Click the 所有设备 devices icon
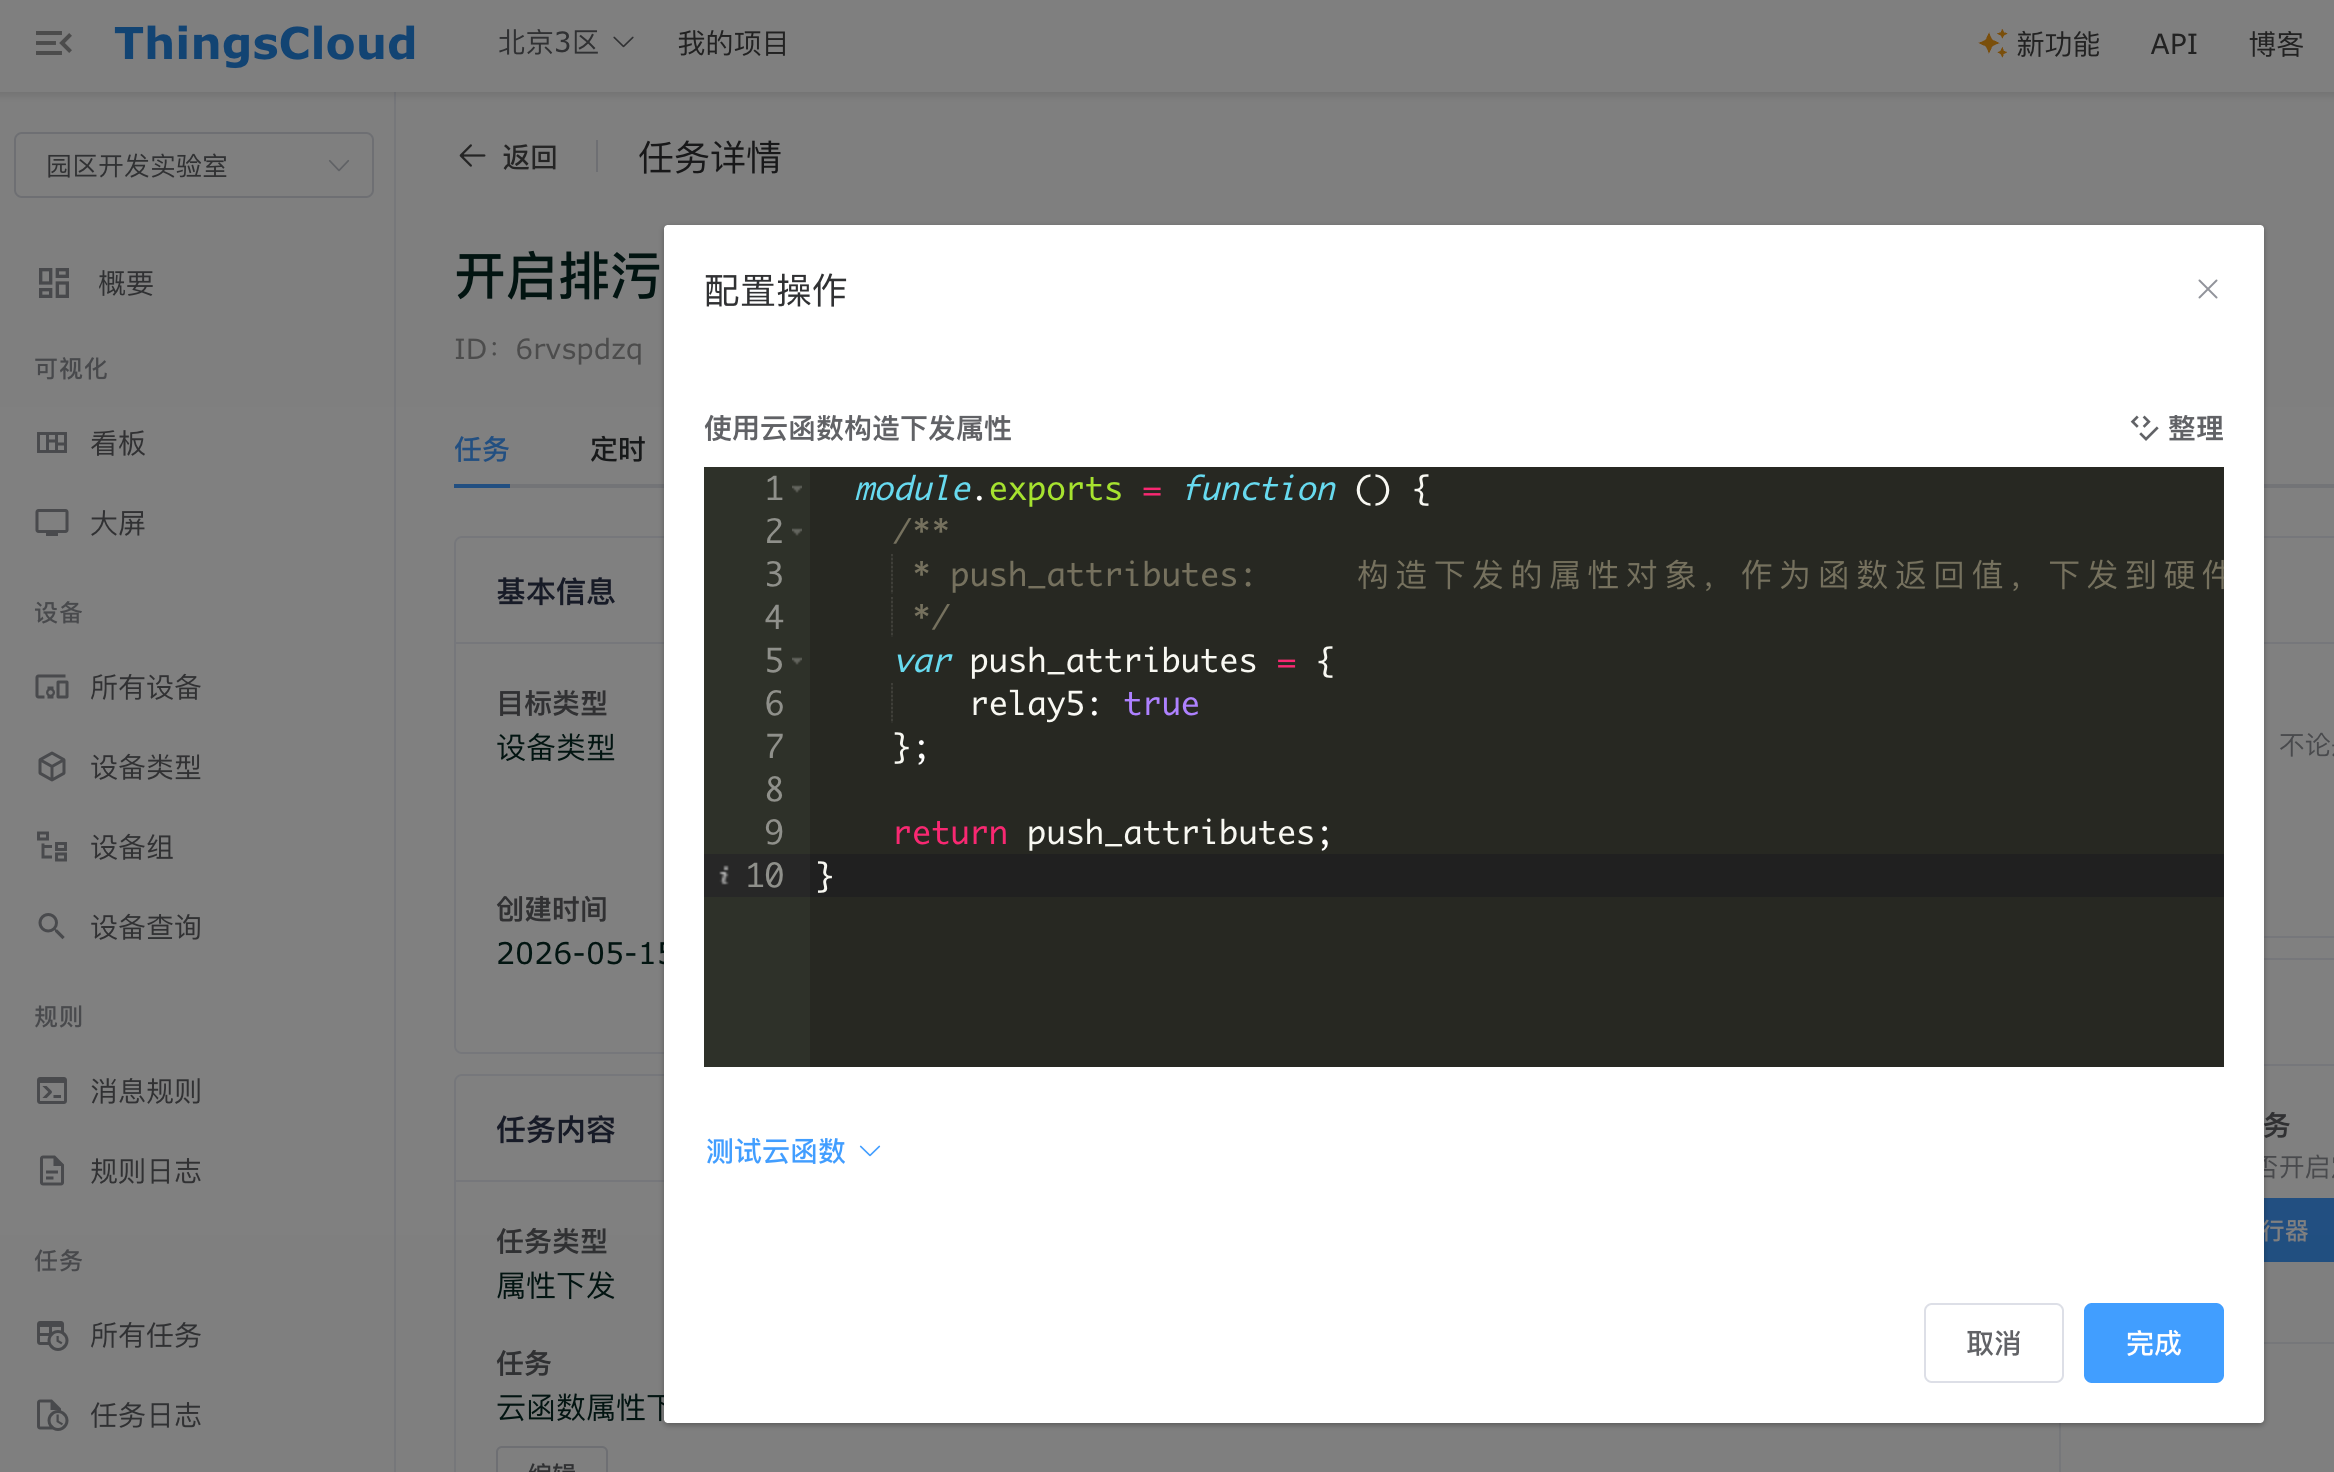Image resolution: width=2334 pixels, height=1472 pixels. click(52, 687)
